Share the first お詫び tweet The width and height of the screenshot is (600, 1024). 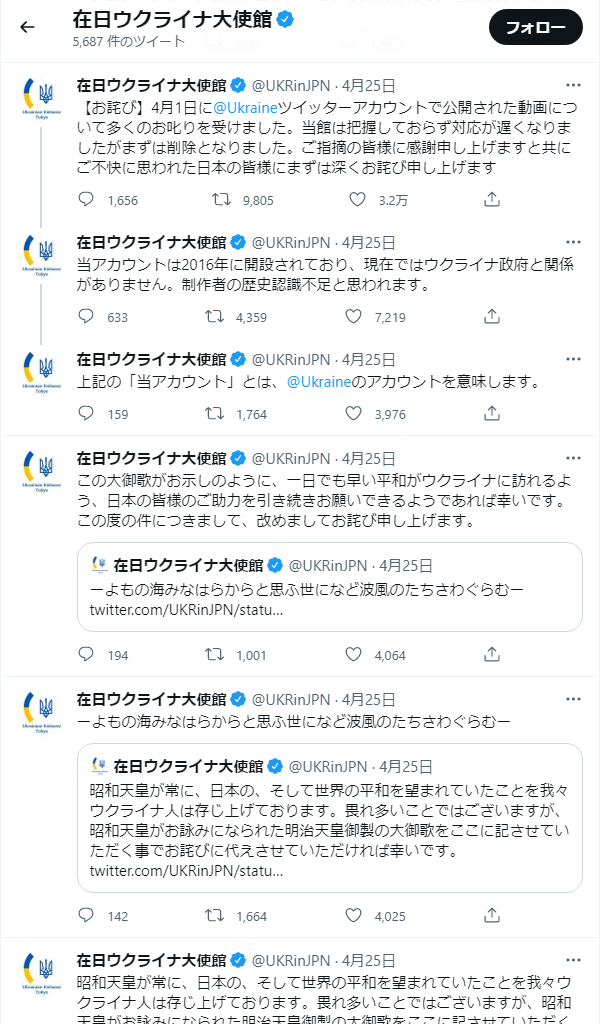tap(492, 199)
